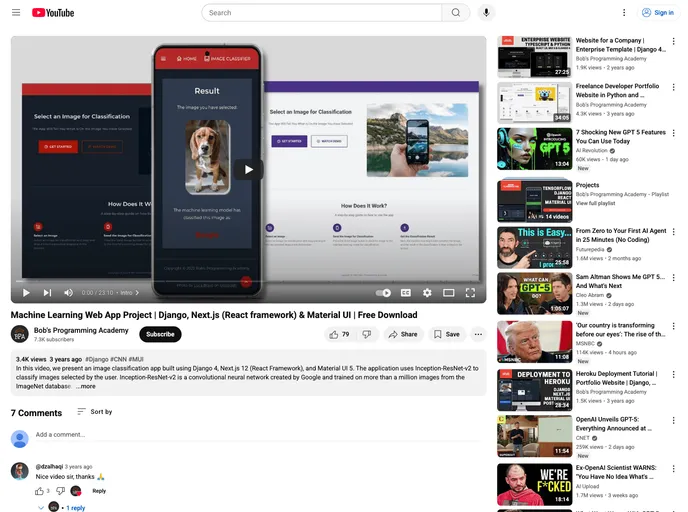Open options for Sam Altman GPT 5 video
This screenshot has height=512, width=688.
coord(673,278)
